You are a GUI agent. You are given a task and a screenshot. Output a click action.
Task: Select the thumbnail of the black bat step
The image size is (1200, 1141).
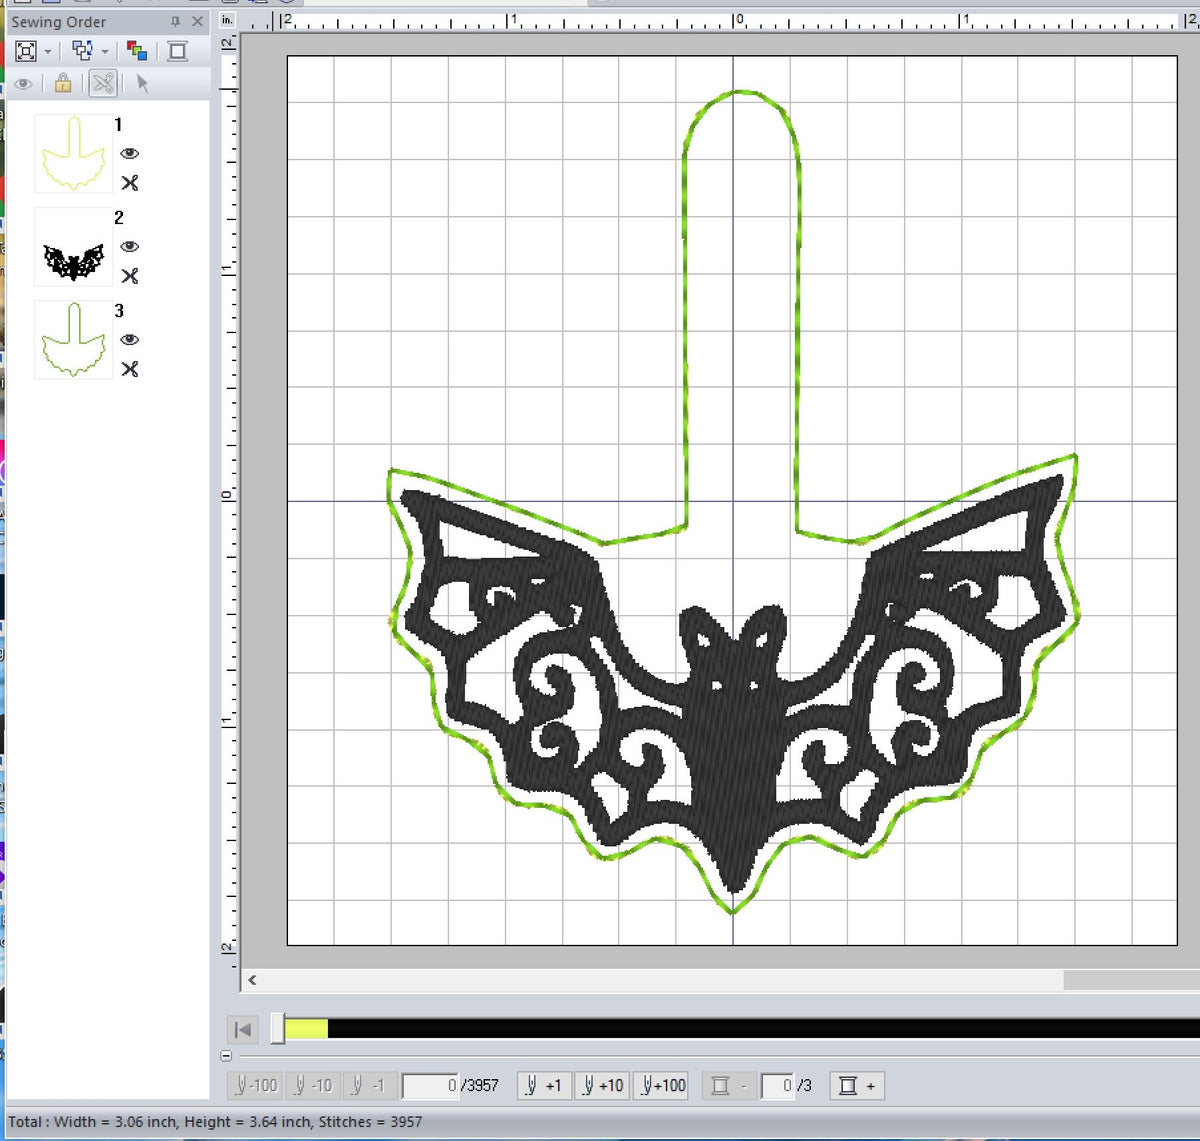tap(72, 248)
